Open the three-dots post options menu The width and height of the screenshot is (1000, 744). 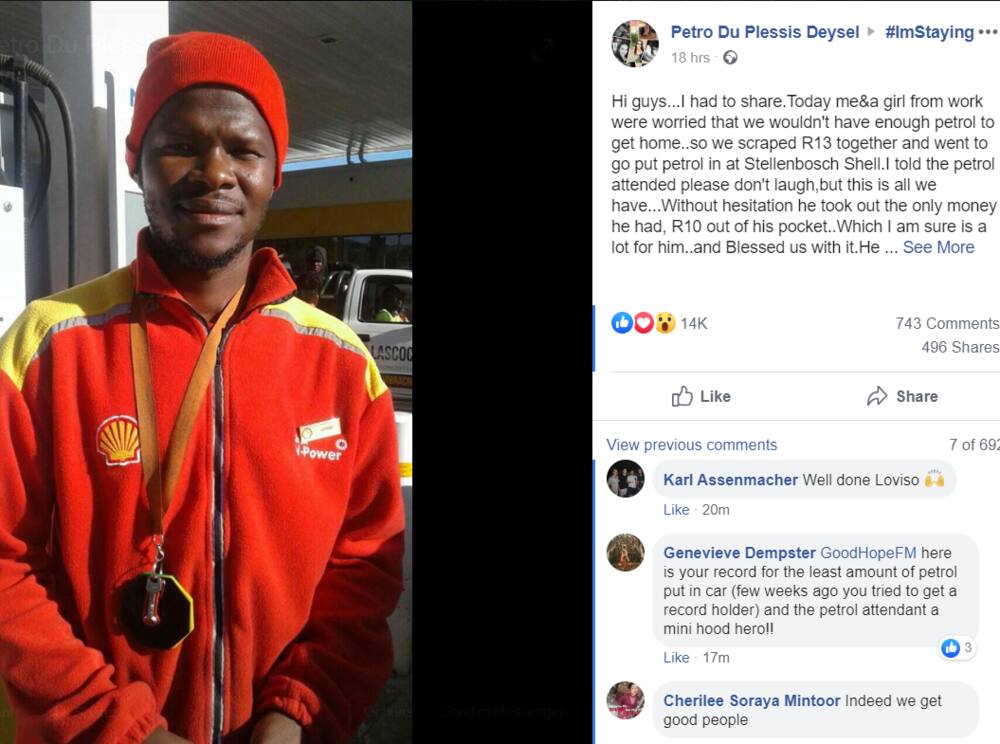987,31
